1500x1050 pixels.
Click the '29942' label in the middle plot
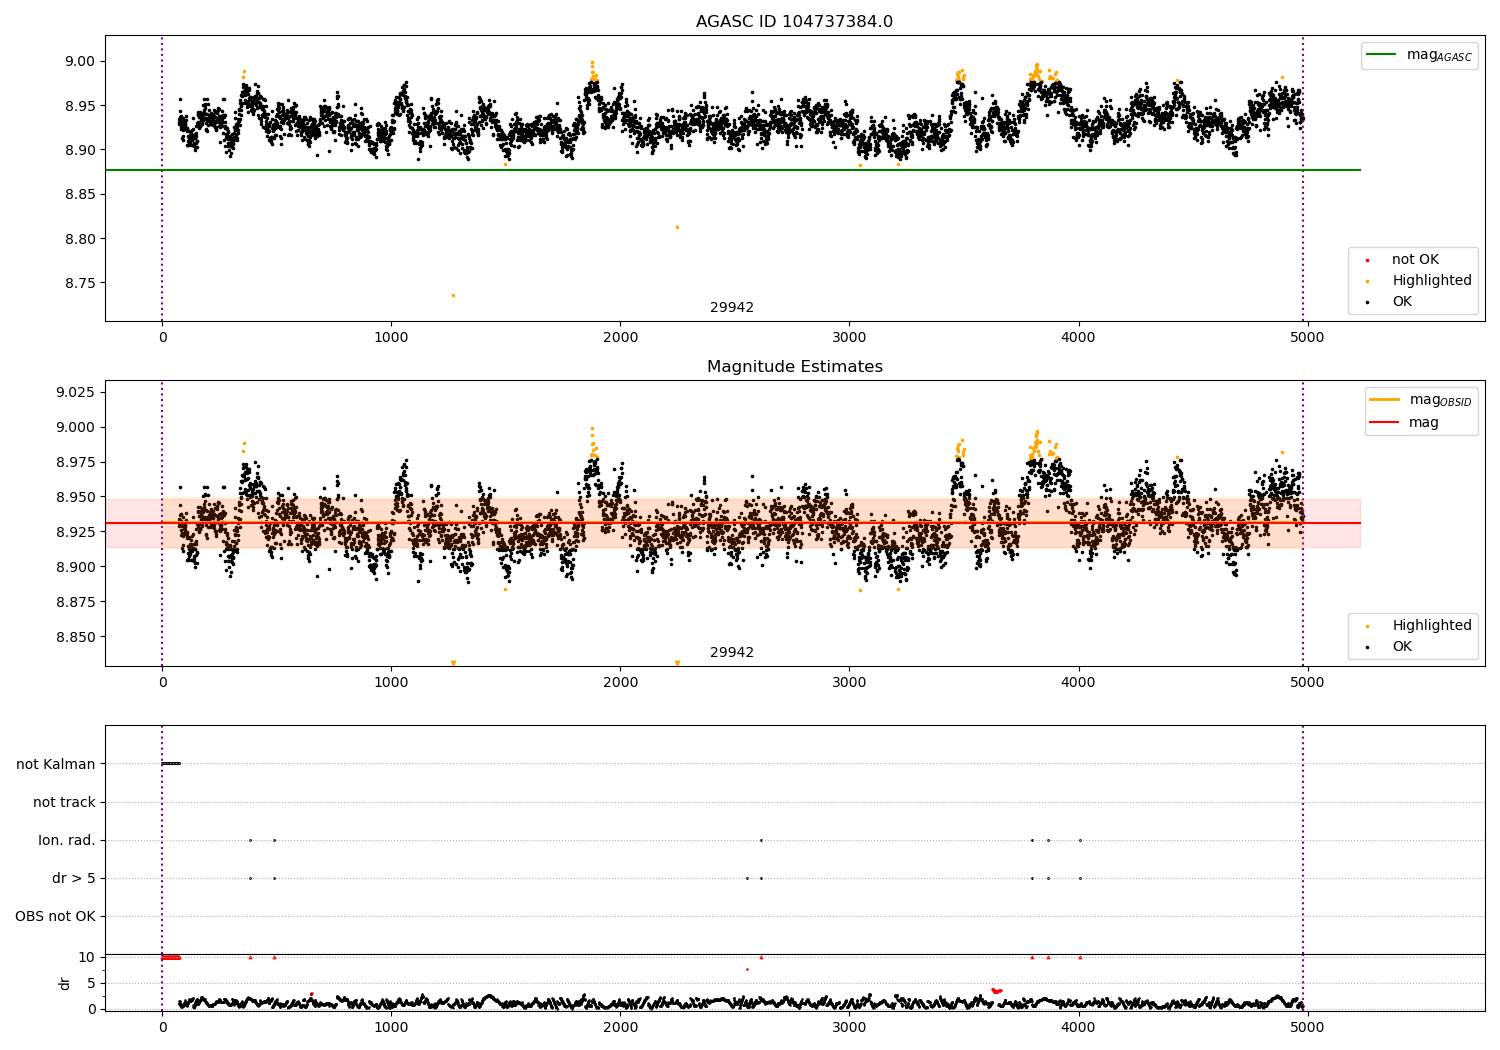732,653
